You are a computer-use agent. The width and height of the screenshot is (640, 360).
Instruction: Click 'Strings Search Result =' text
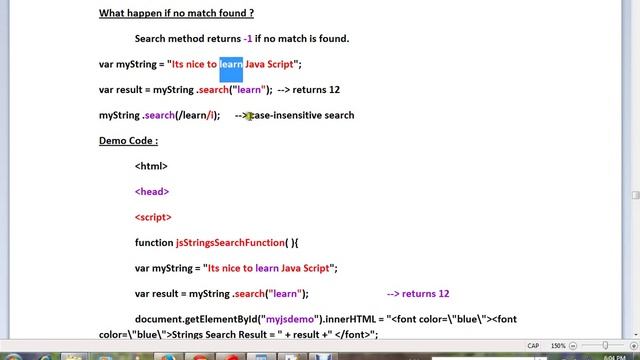coord(223,335)
